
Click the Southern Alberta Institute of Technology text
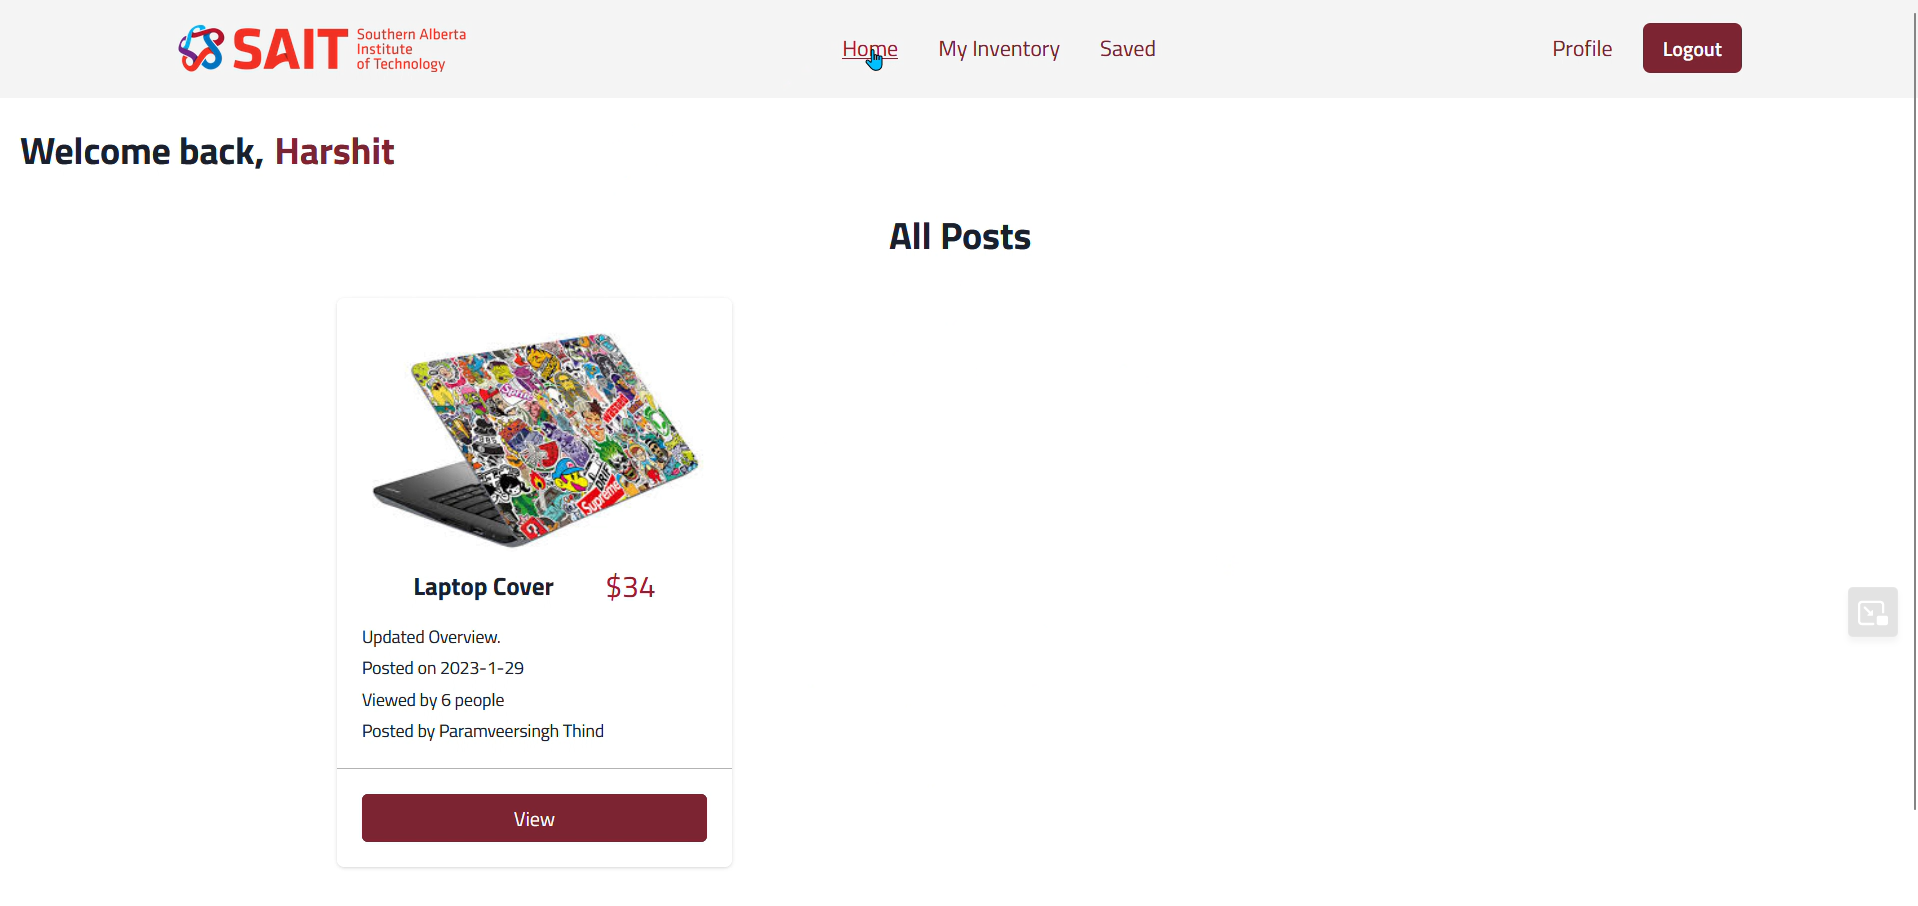(x=410, y=49)
